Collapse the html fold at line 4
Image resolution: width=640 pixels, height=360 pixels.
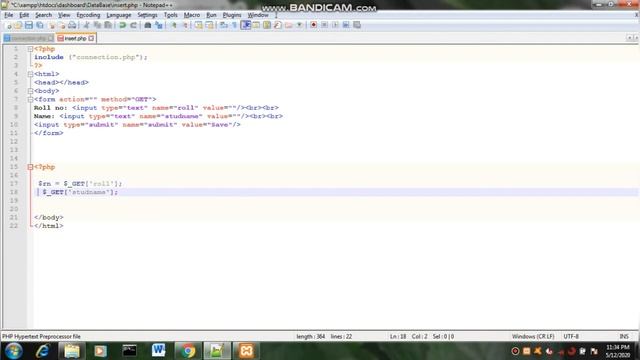(x=30, y=74)
